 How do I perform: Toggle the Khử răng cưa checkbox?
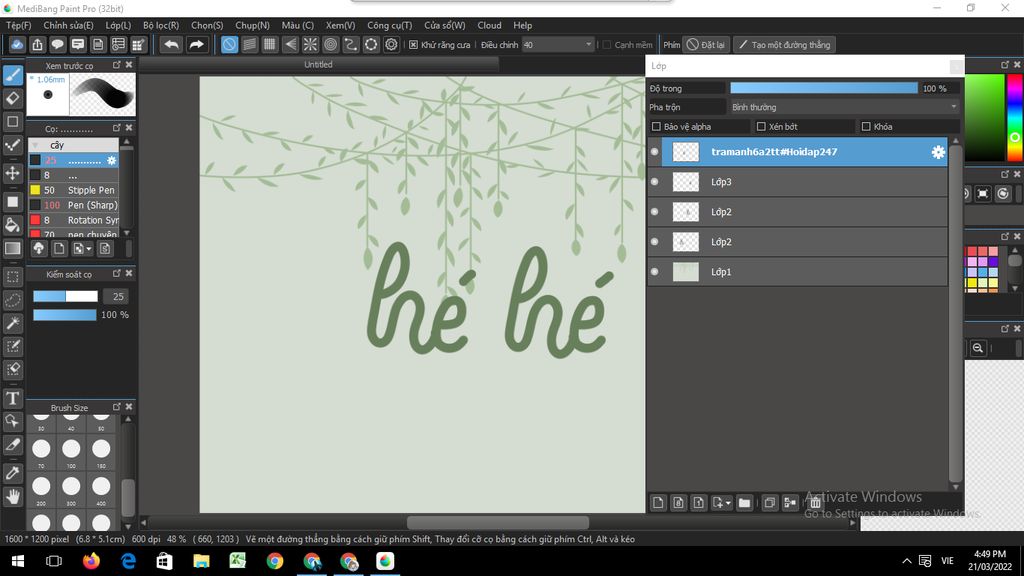(413, 44)
